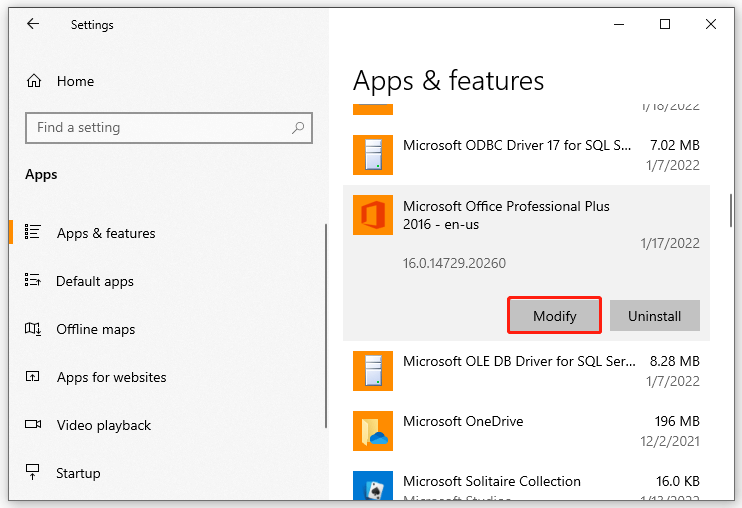Open Offline maps settings
742x508 pixels.
click(96, 329)
